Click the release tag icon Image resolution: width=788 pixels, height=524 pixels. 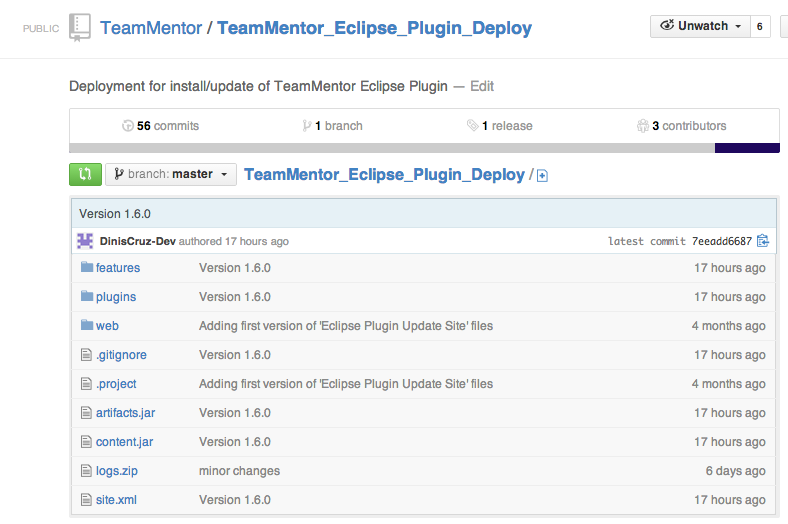click(x=472, y=126)
